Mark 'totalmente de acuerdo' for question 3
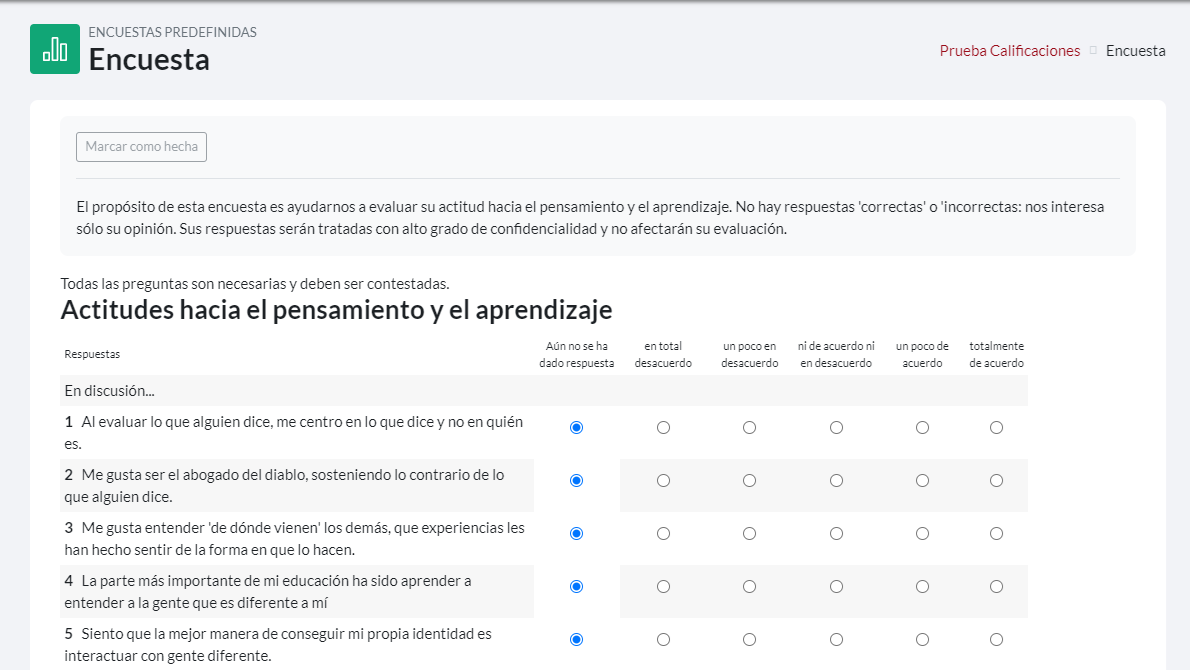This screenshot has height=670, width=1190. (996, 534)
